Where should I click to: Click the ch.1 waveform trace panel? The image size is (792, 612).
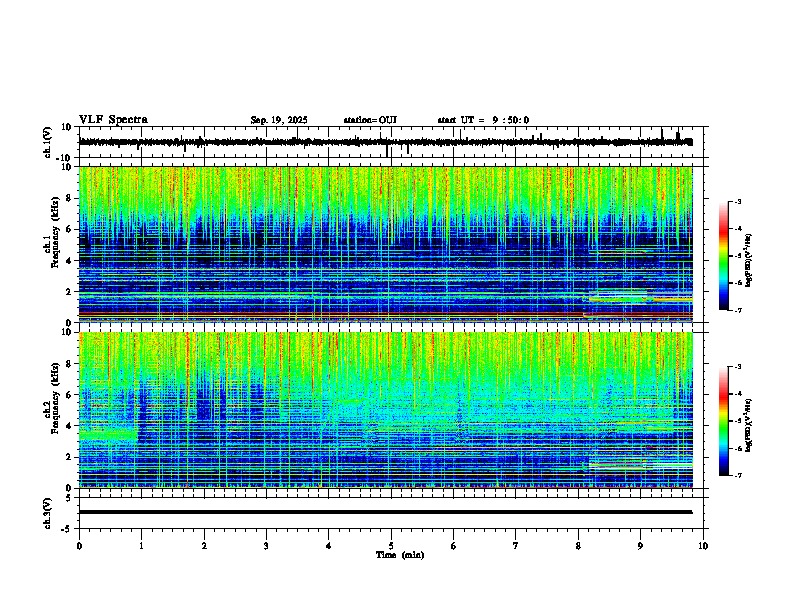point(393,142)
